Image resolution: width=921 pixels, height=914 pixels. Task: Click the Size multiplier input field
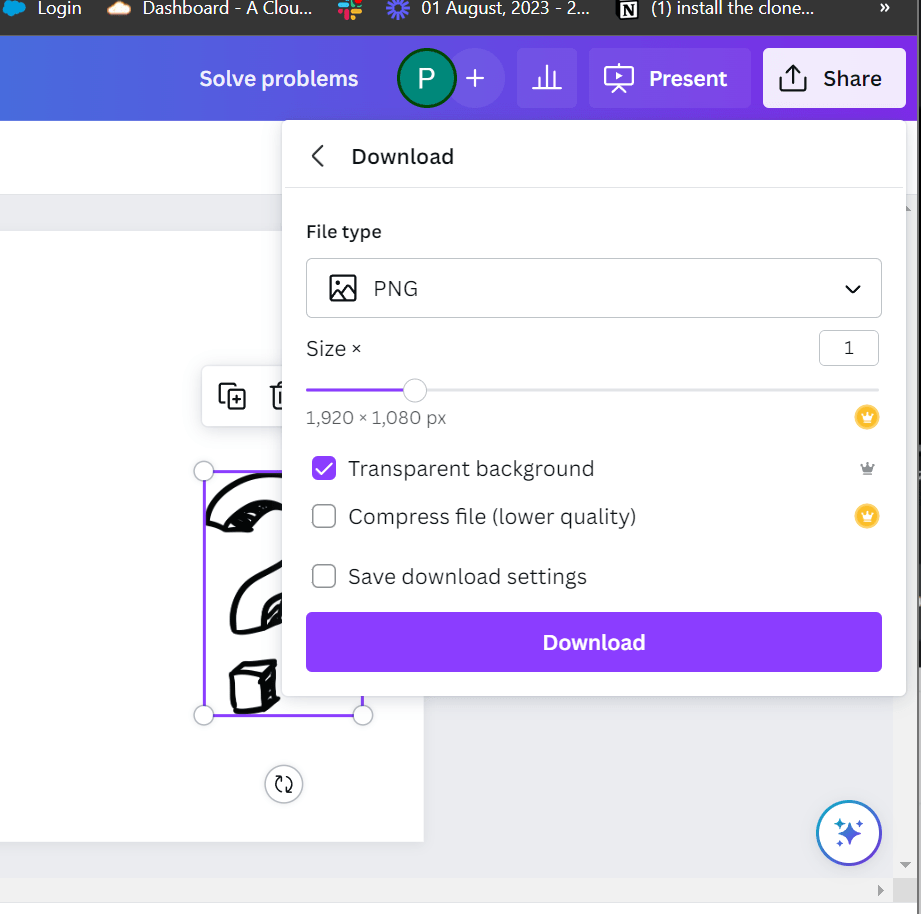[x=848, y=348]
